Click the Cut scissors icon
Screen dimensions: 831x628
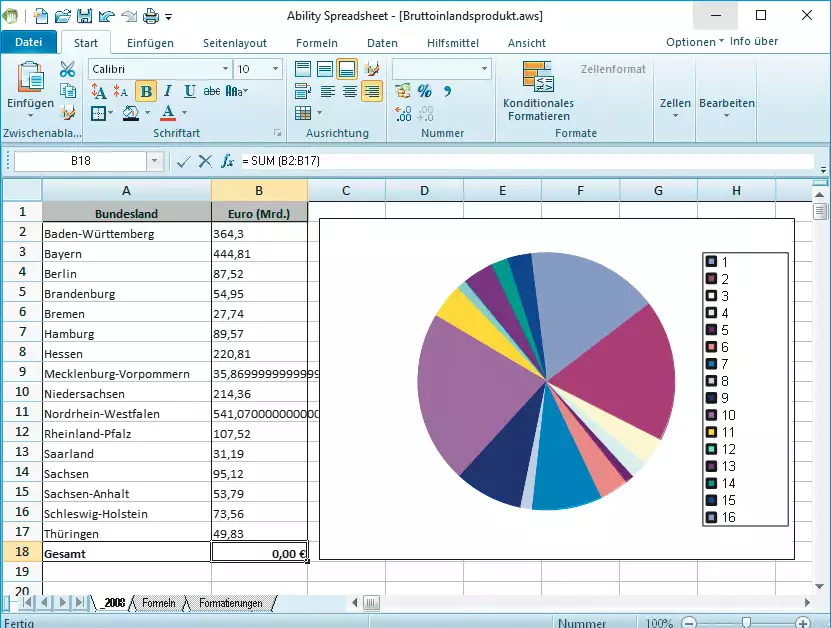coord(67,69)
